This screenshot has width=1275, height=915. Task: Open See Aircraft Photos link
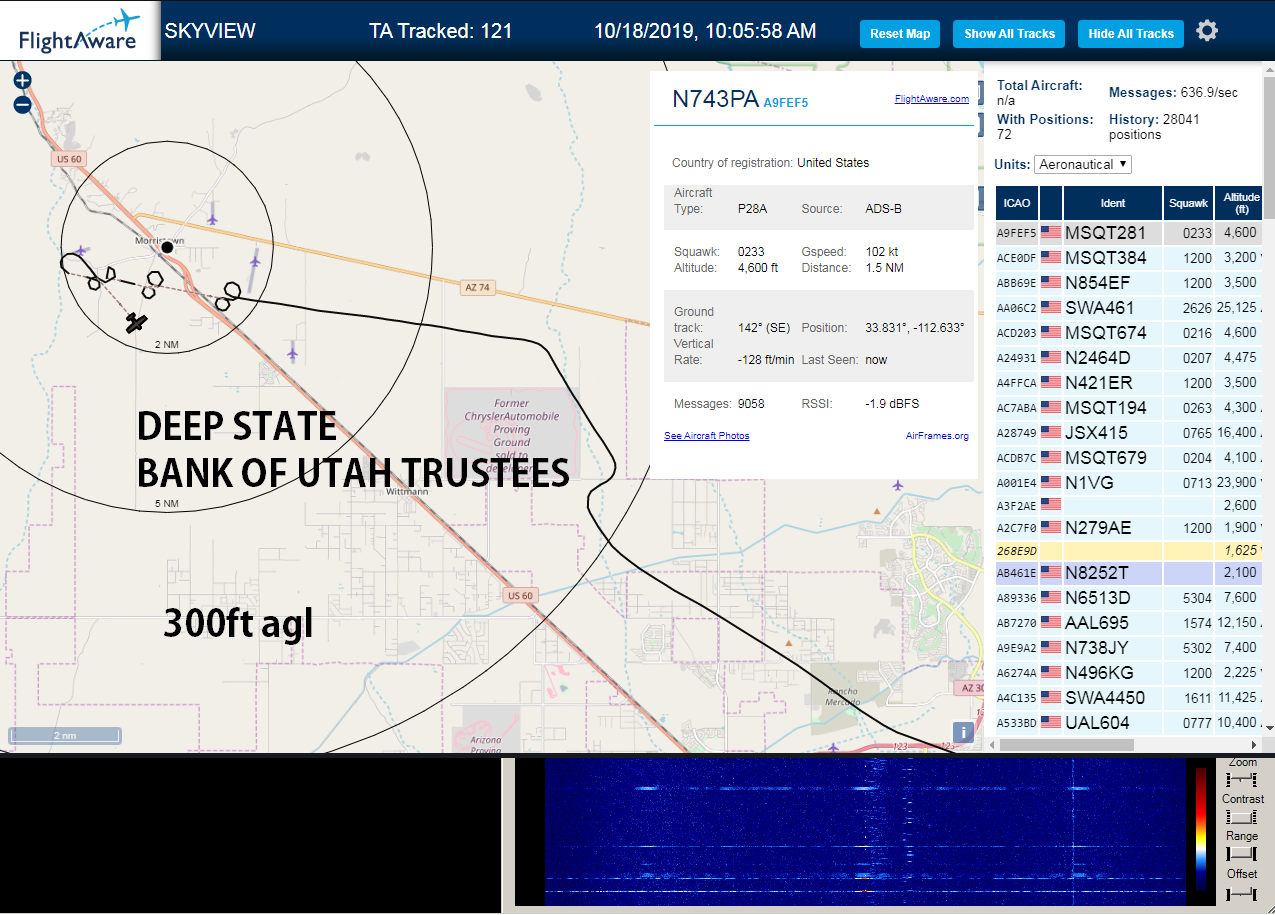point(706,435)
